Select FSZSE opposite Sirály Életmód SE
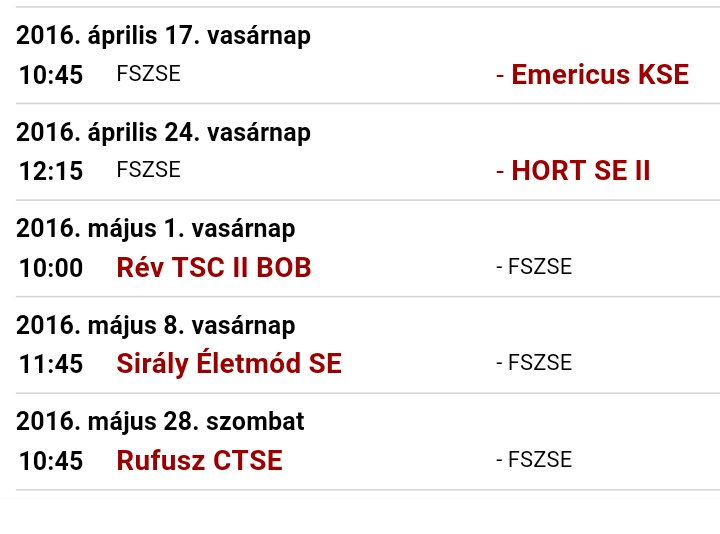 pos(539,364)
